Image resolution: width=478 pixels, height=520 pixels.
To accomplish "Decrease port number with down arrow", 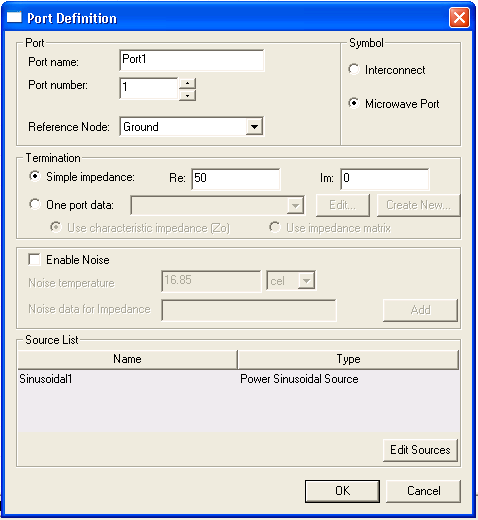I will [x=187, y=95].
